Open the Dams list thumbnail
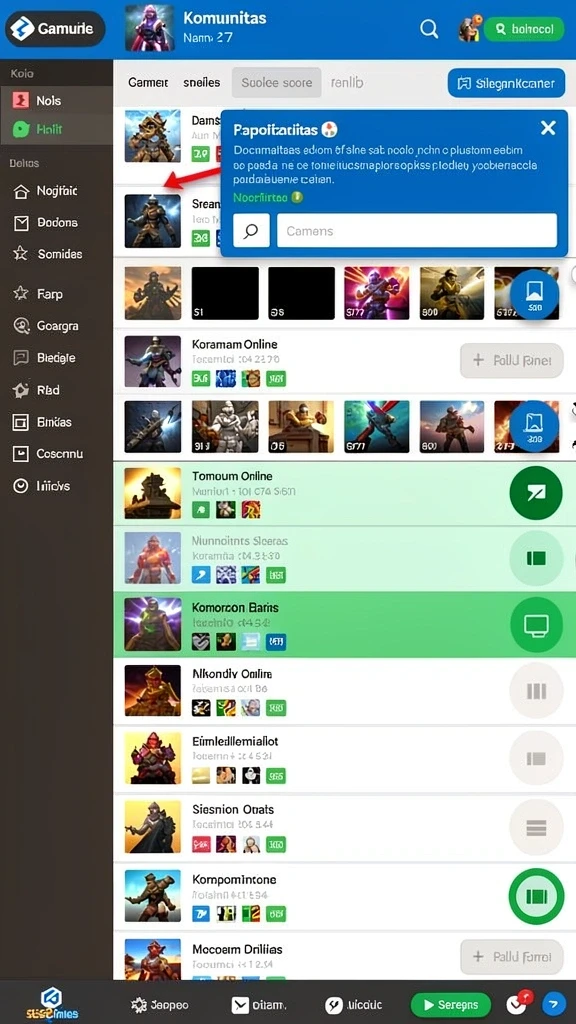Screen dimensions: 576x1024 (153, 136)
